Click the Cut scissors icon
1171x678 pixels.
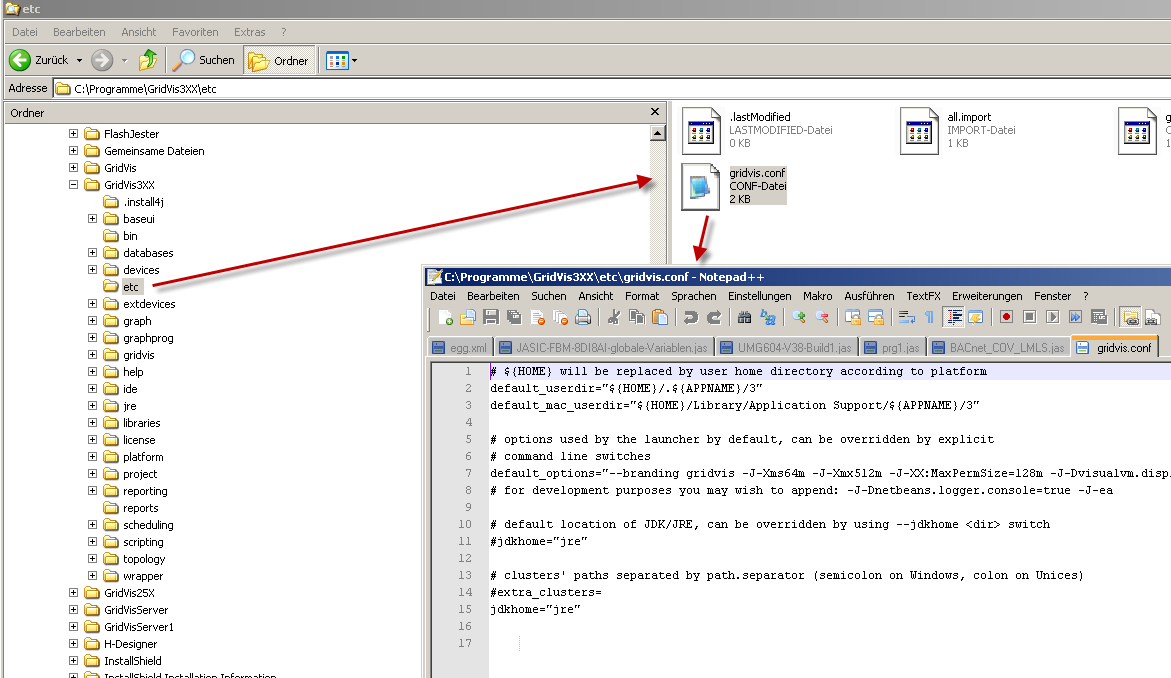point(614,318)
